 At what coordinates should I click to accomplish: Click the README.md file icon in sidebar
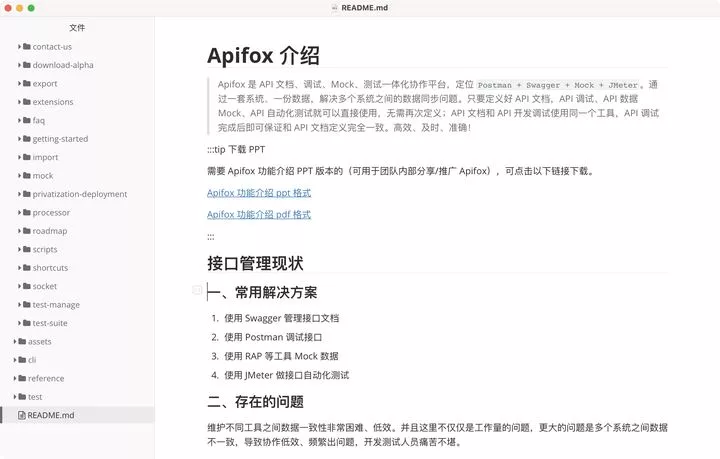[21, 415]
